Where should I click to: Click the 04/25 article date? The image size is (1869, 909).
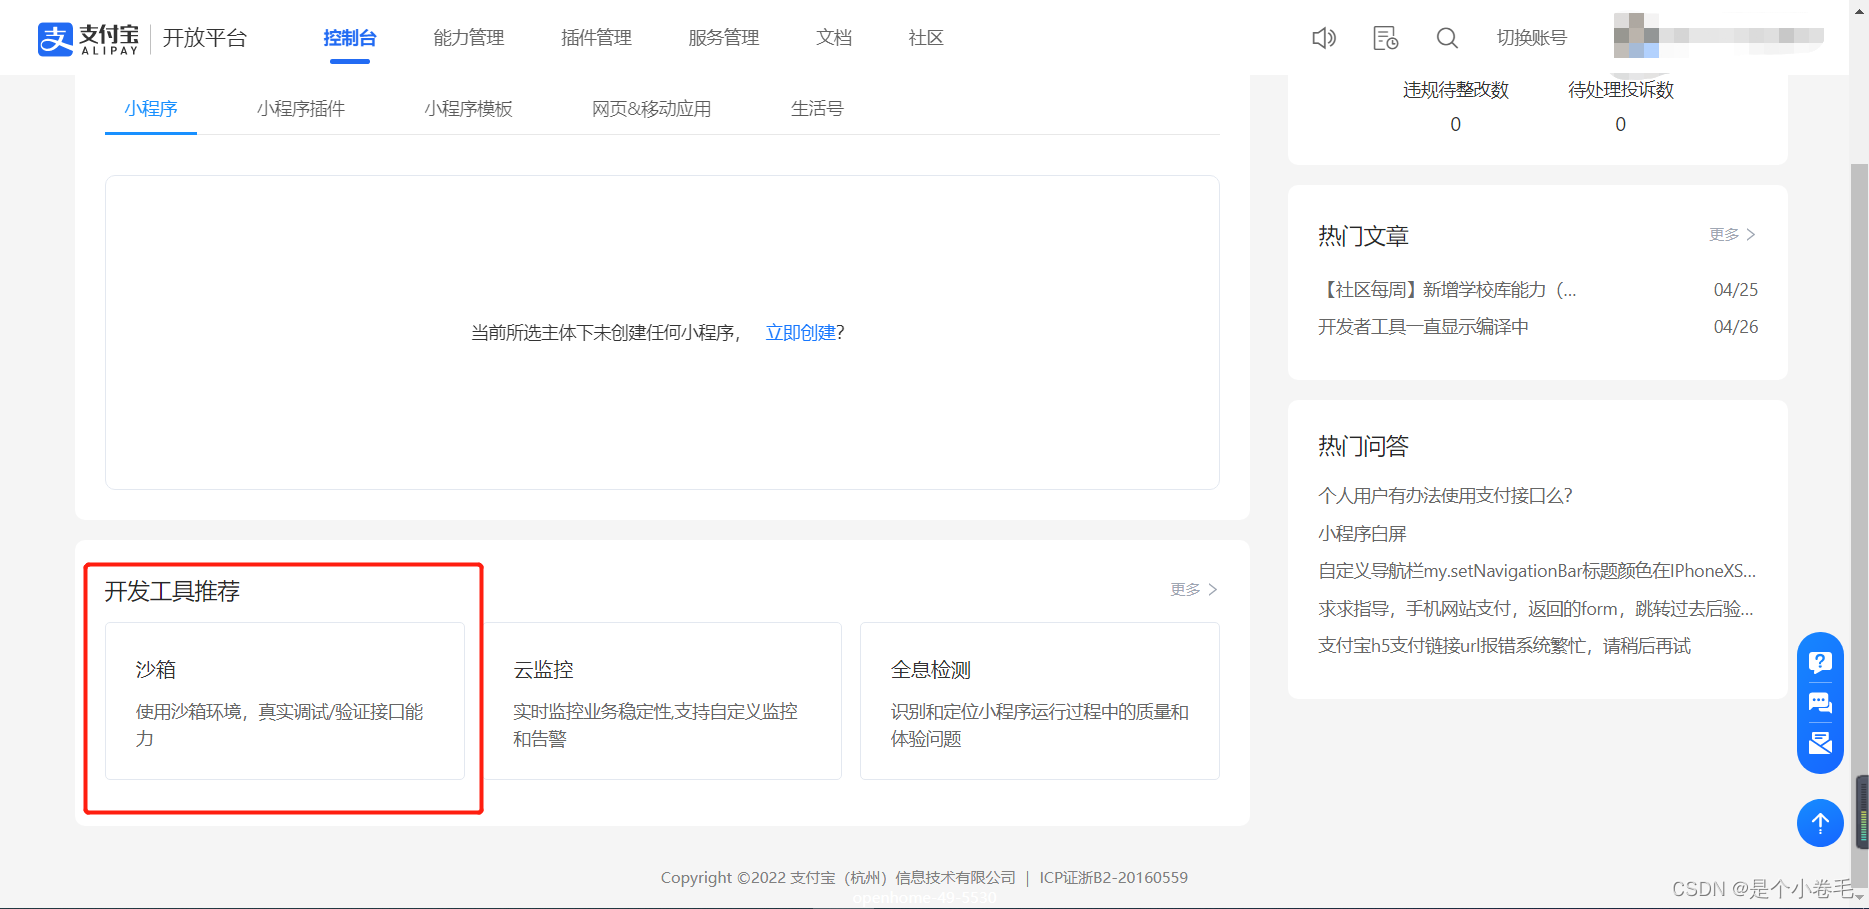point(1736,290)
